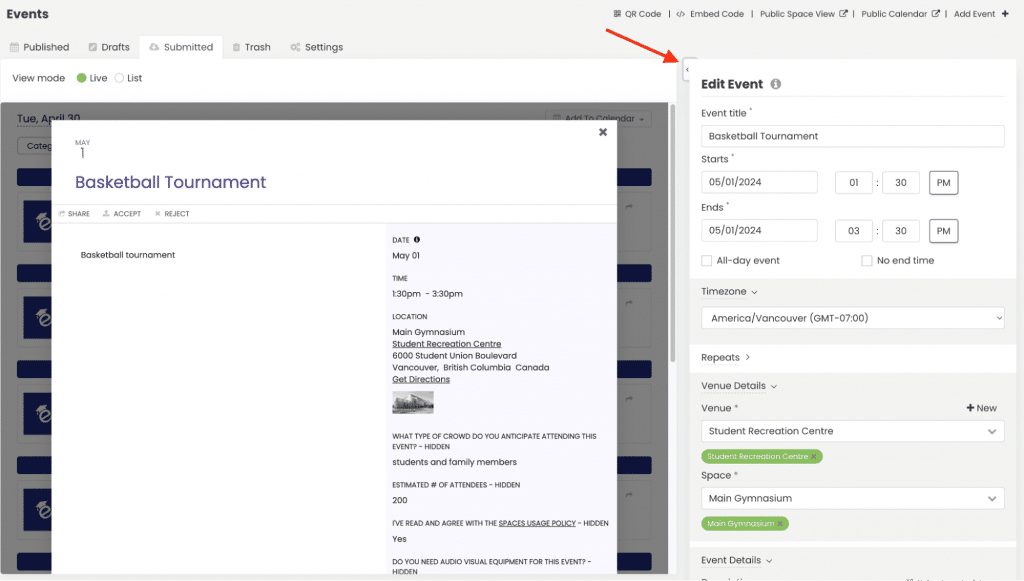Share the Basketball Tournament event
The width and height of the screenshot is (1024, 581).
(x=74, y=214)
